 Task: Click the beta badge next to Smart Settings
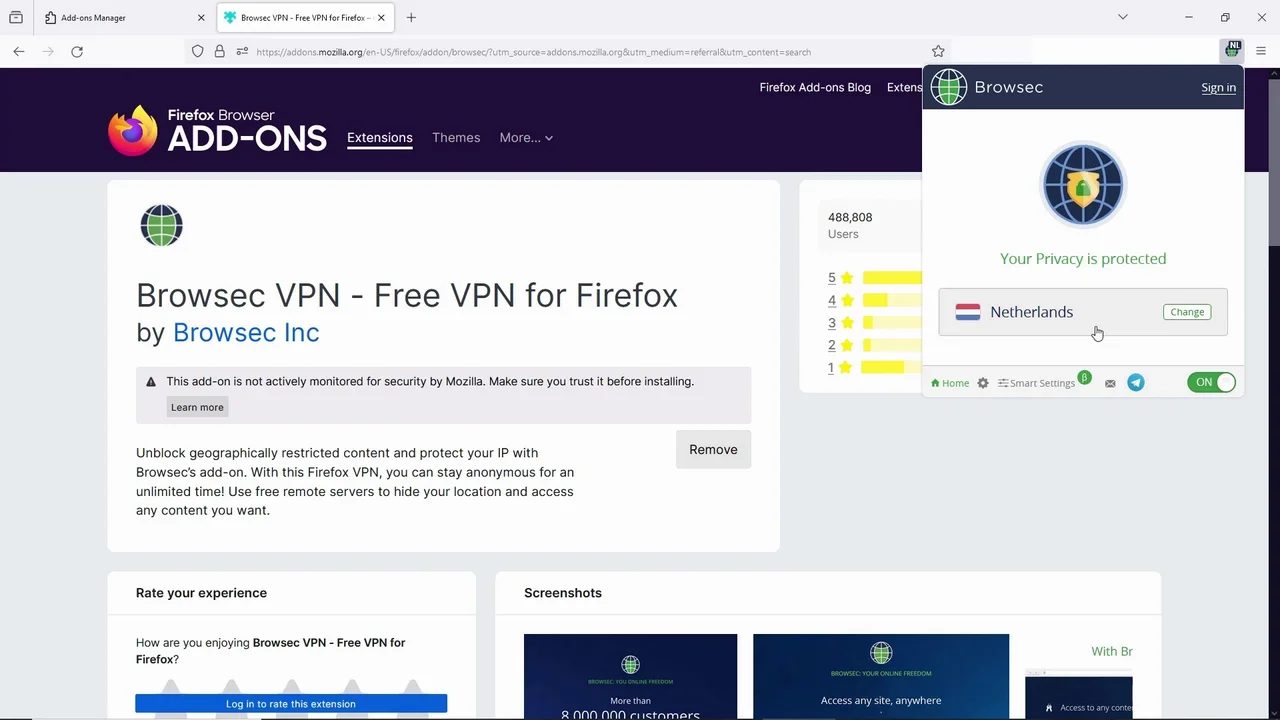coord(1084,378)
